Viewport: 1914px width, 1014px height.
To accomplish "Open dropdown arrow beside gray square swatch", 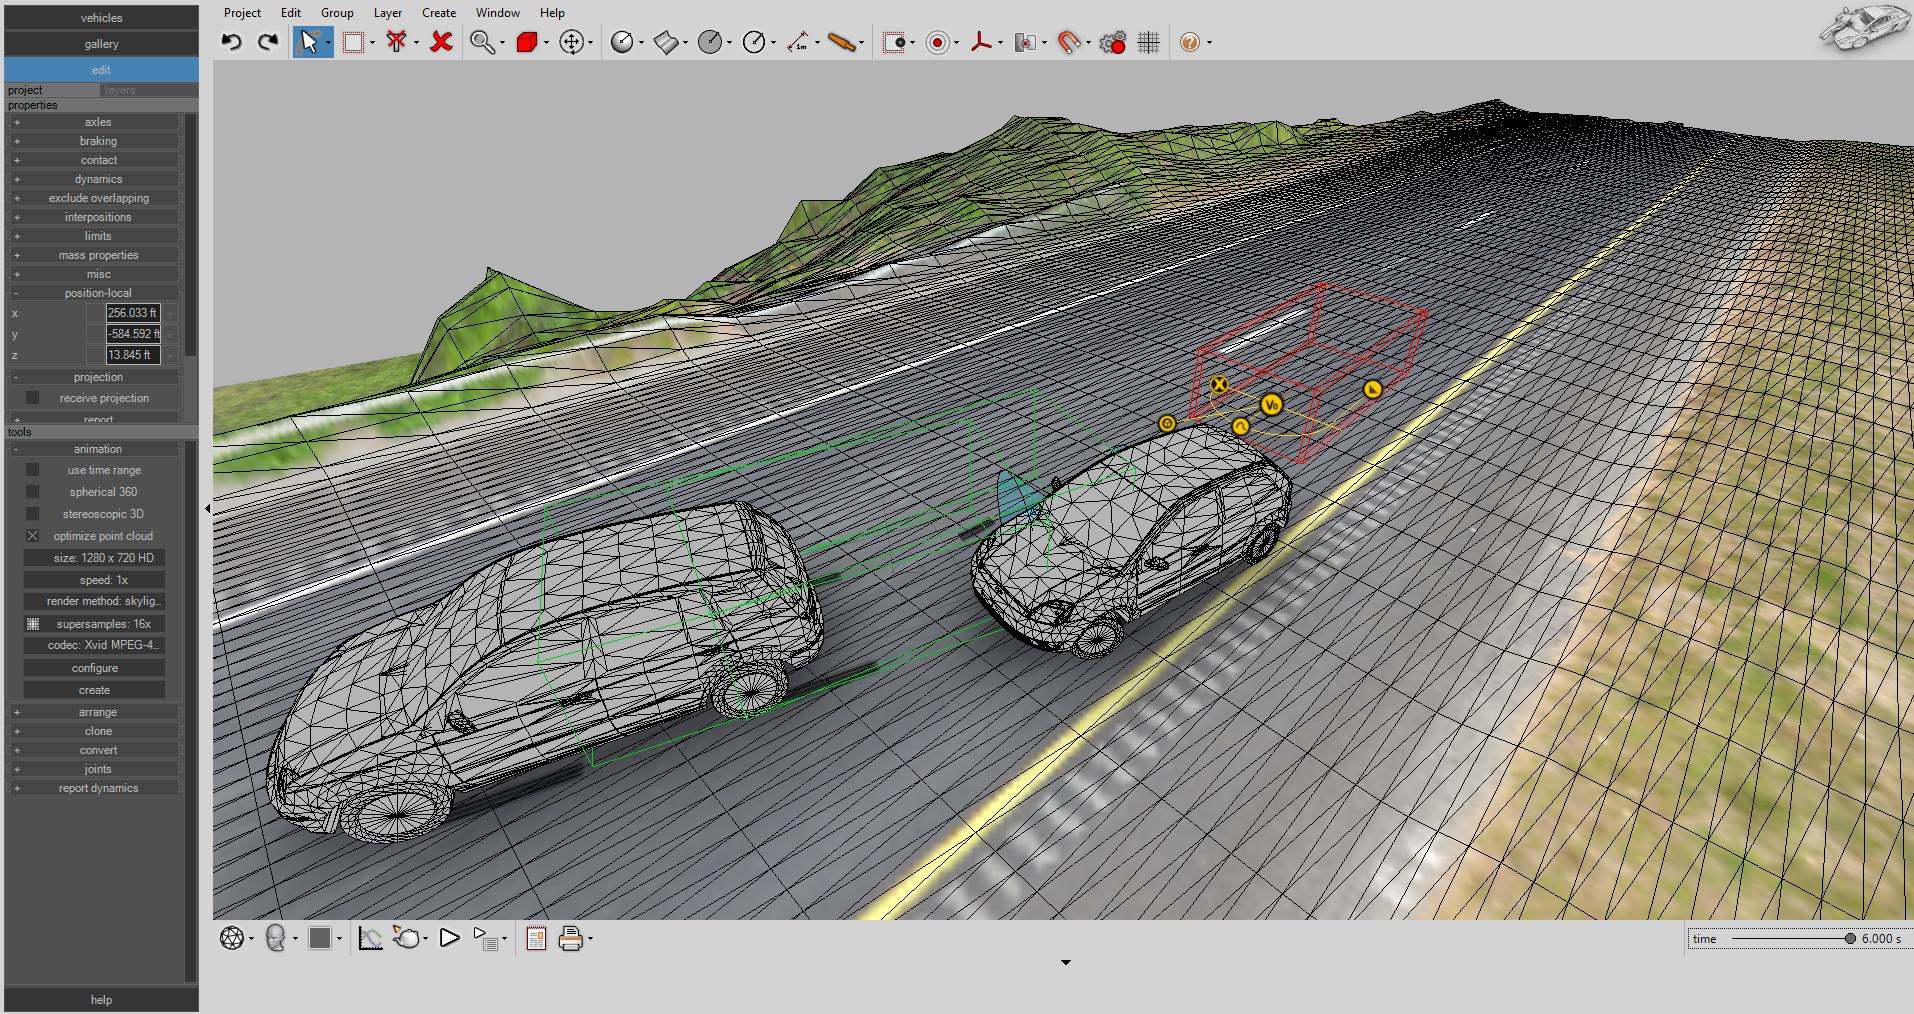I will tap(339, 939).
